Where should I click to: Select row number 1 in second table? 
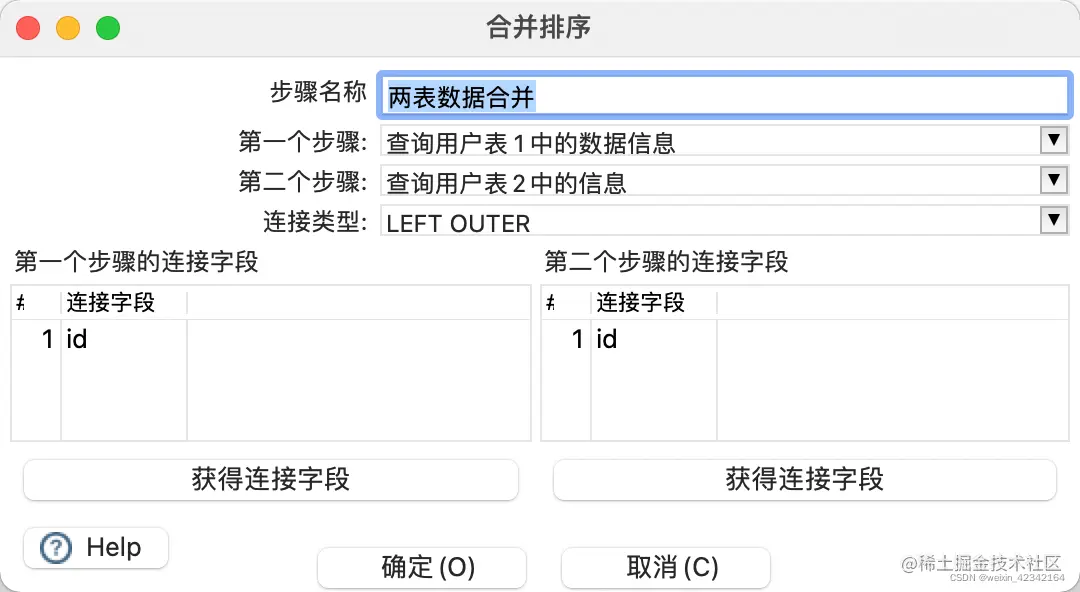click(576, 340)
